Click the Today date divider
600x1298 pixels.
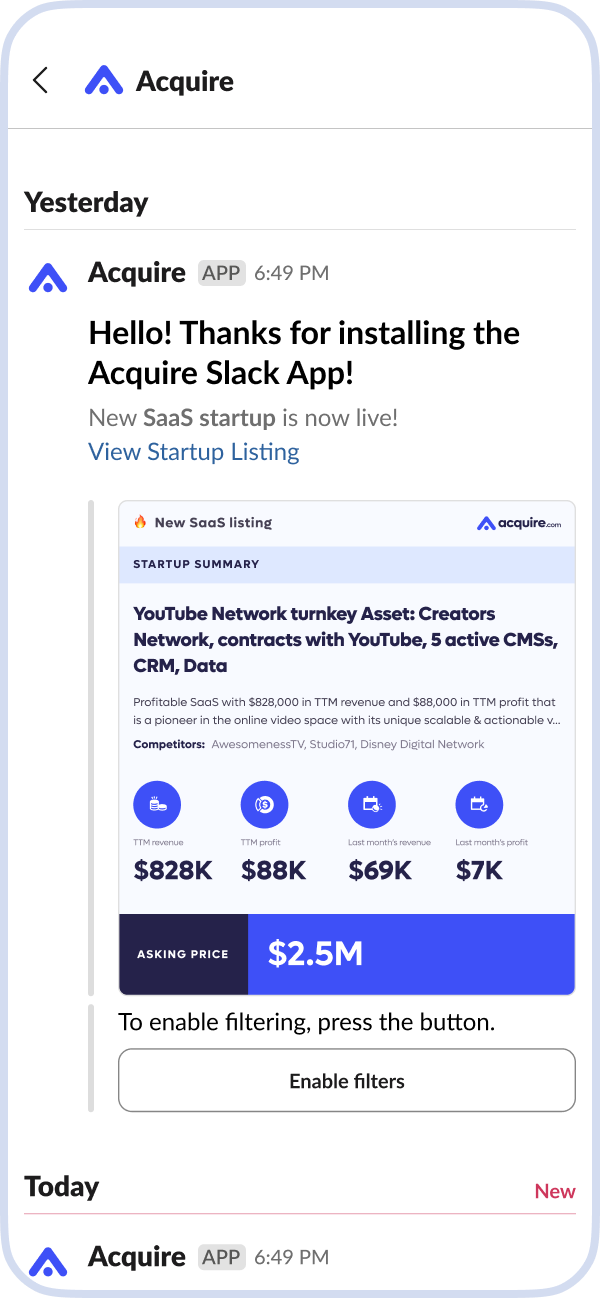(x=61, y=1187)
